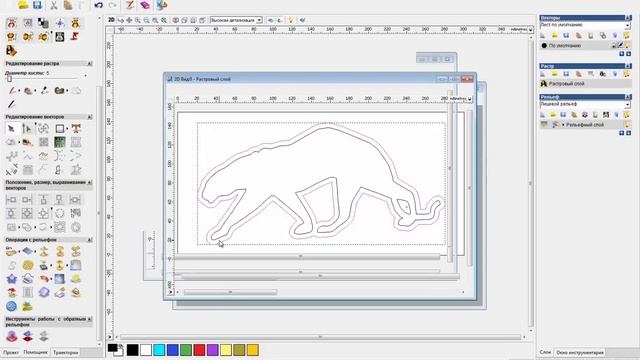This screenshot has width=640, height=360.
Task: Move relief layer down with the arrow button
Action: coord(629,133)
